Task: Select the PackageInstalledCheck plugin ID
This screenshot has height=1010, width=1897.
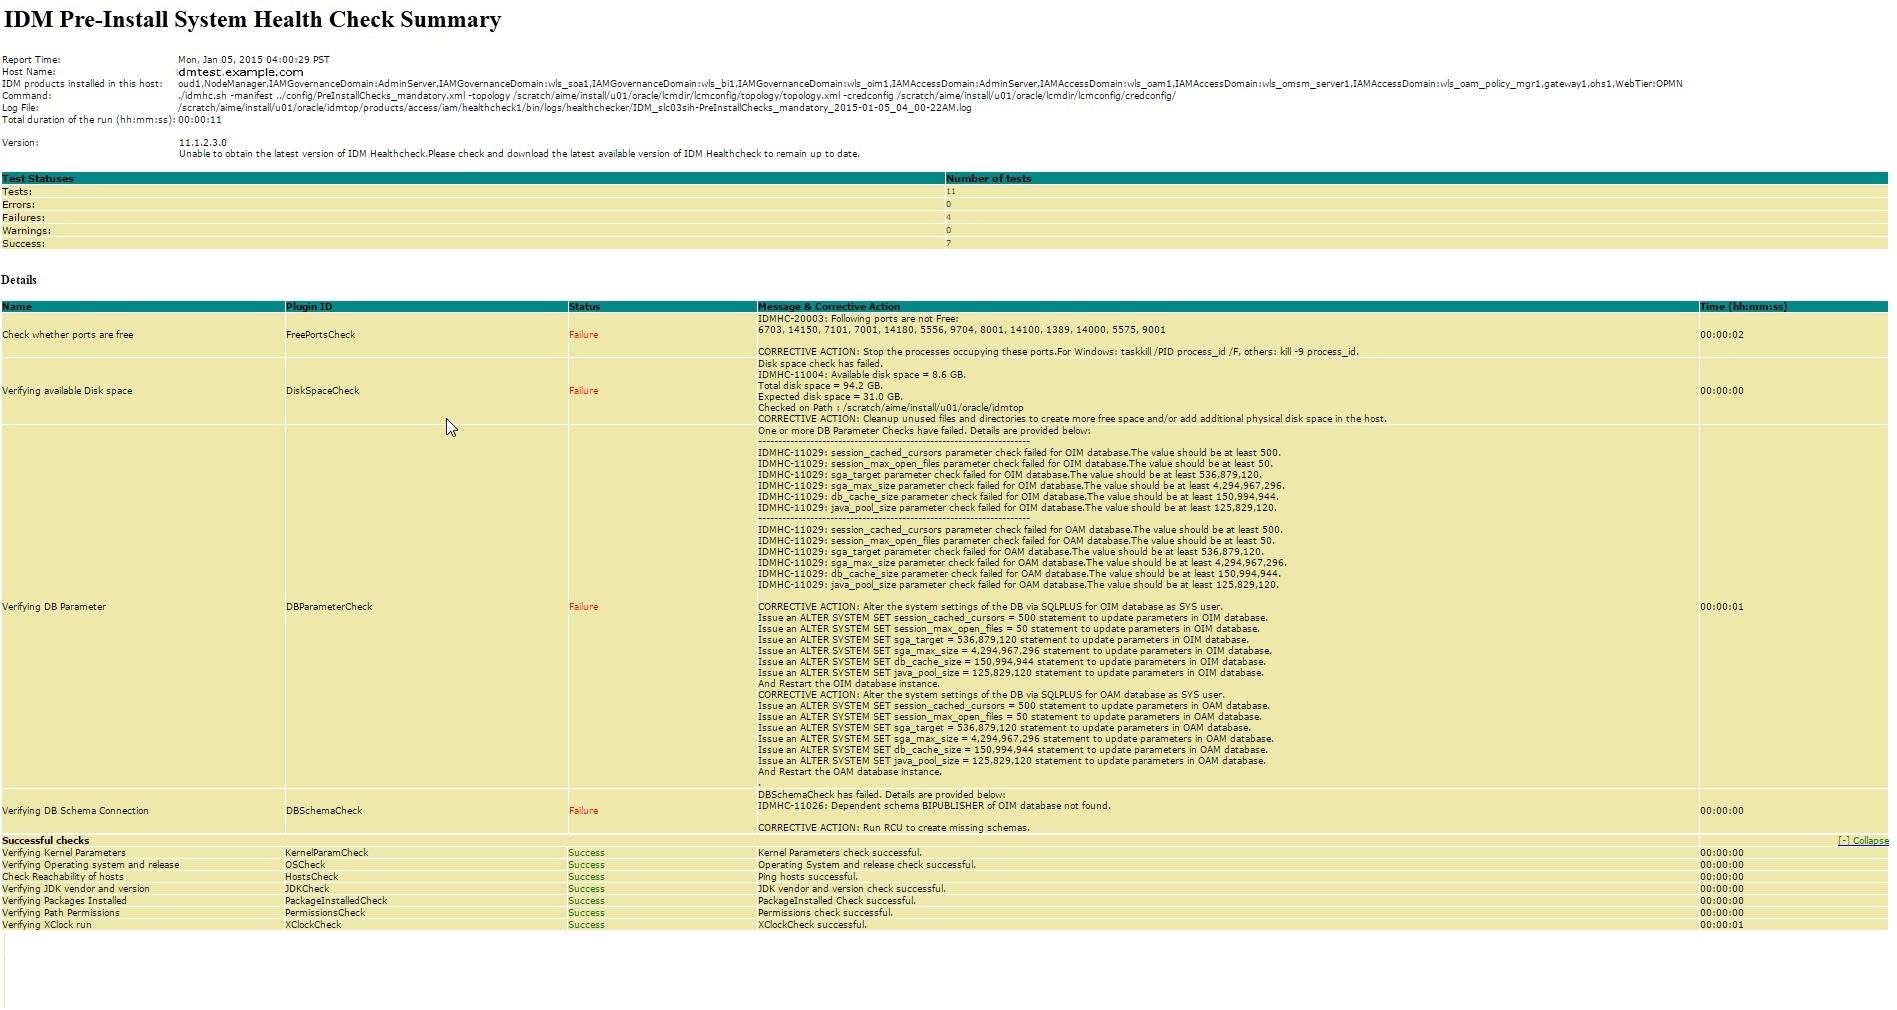Action: click(x=336, y=901)
